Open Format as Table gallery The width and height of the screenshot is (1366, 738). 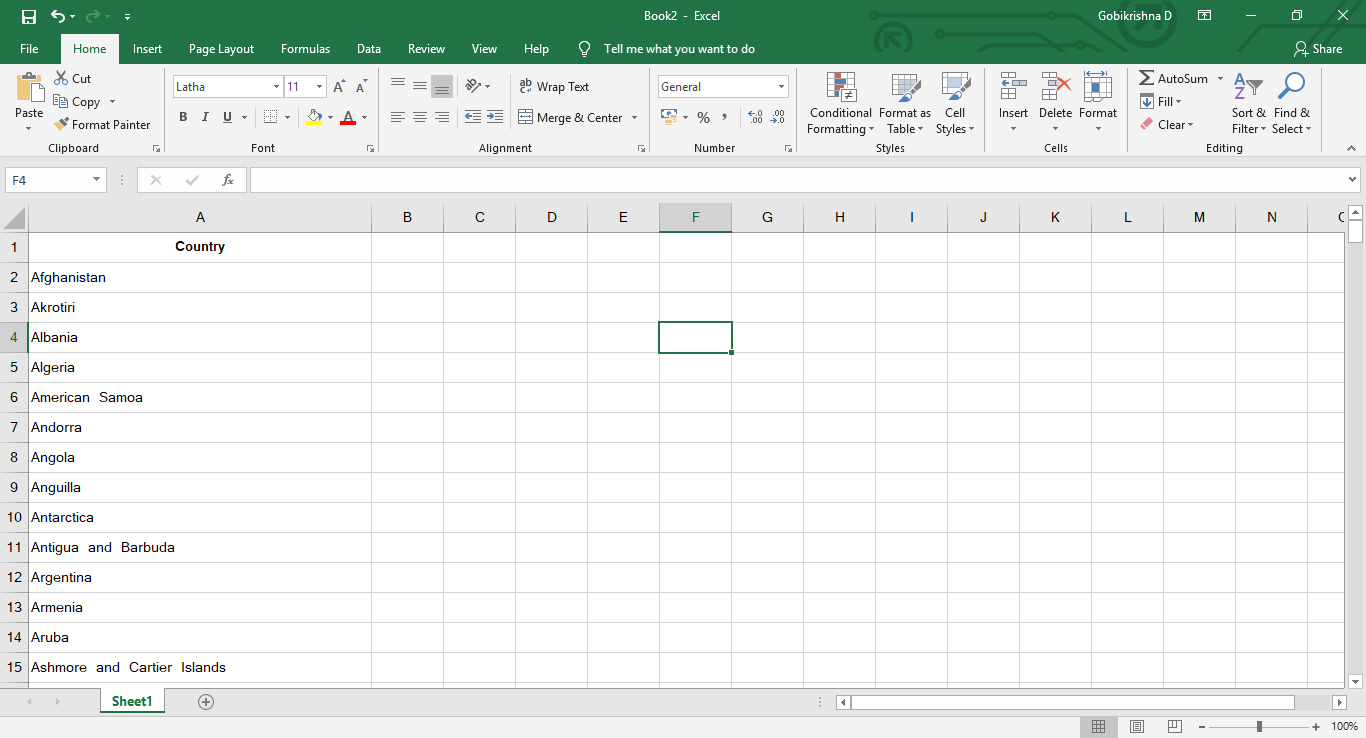click(x=905, y=104)
